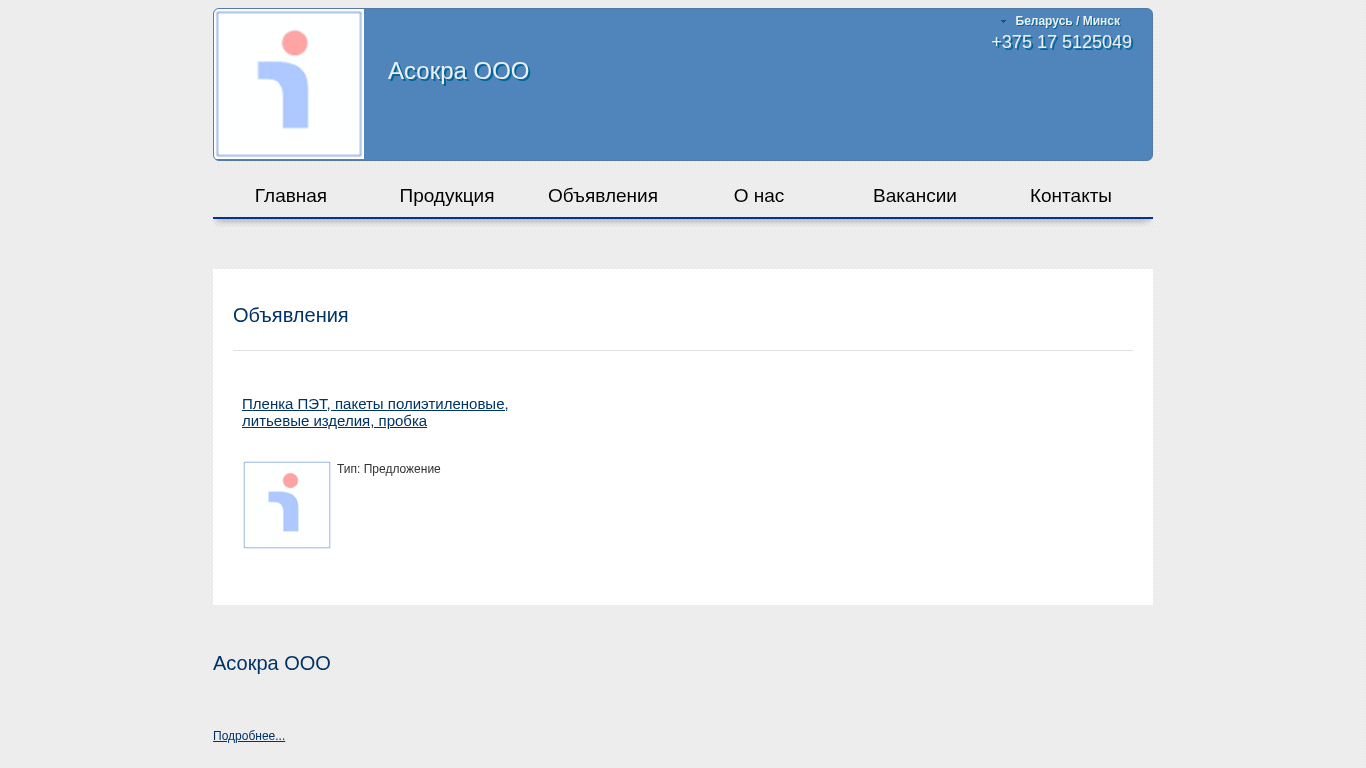Navigate to the Вакансии menu item

pyautogui.click(x=915, y=196)
